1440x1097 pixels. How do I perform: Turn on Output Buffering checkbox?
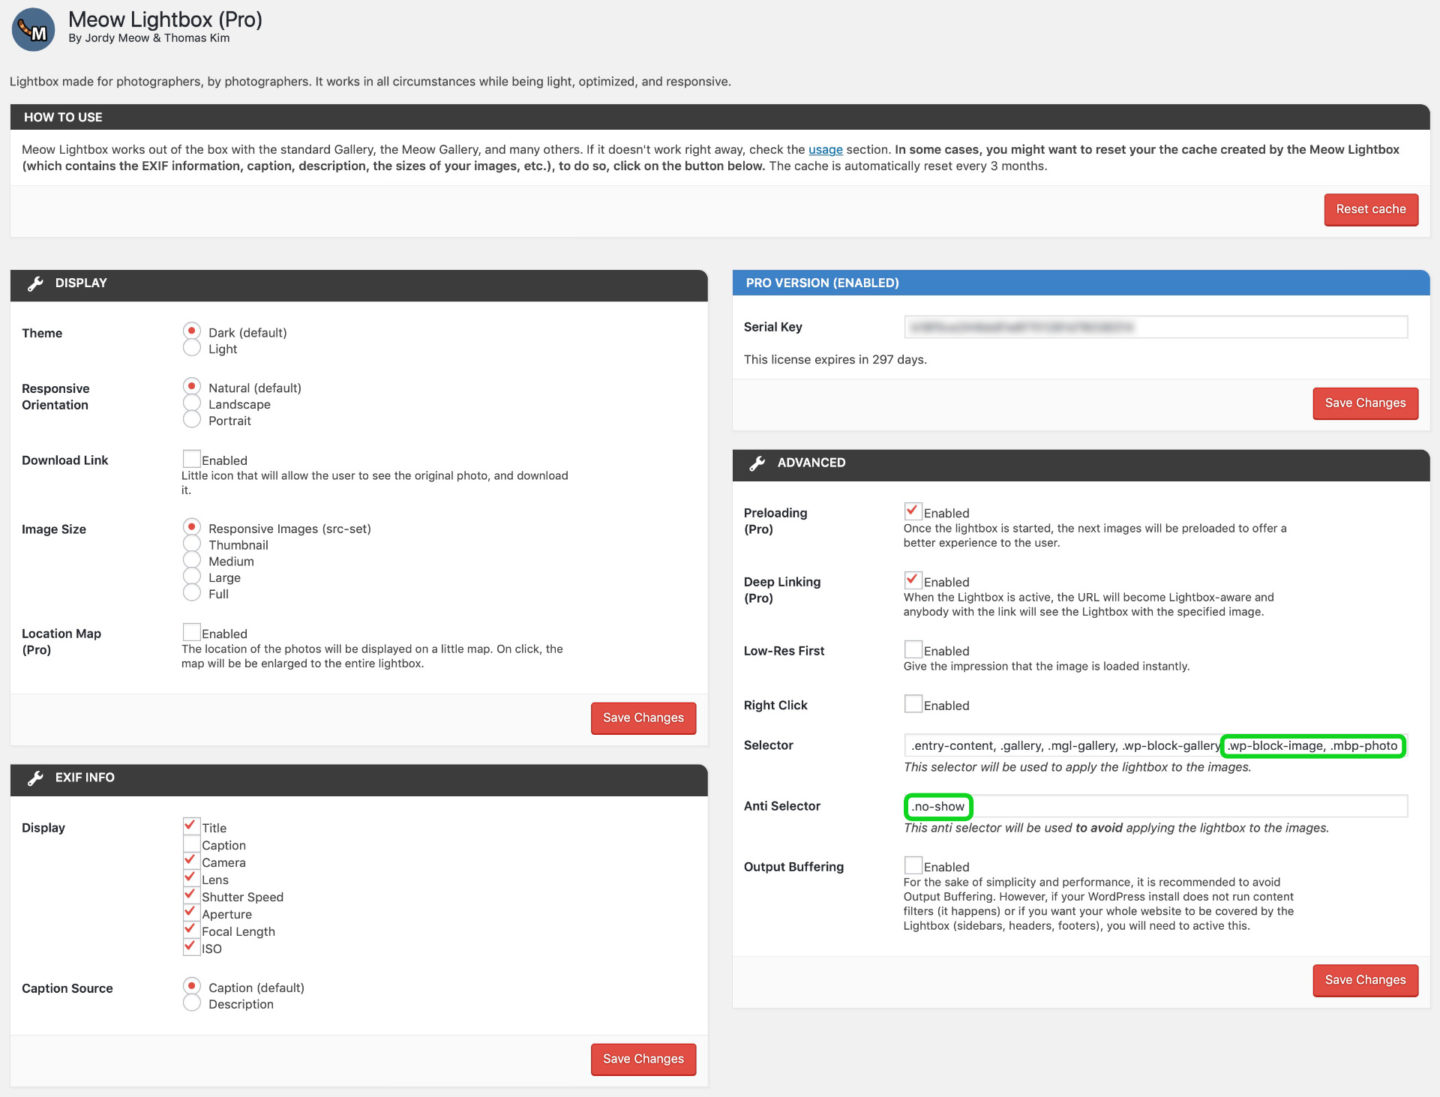913,865
